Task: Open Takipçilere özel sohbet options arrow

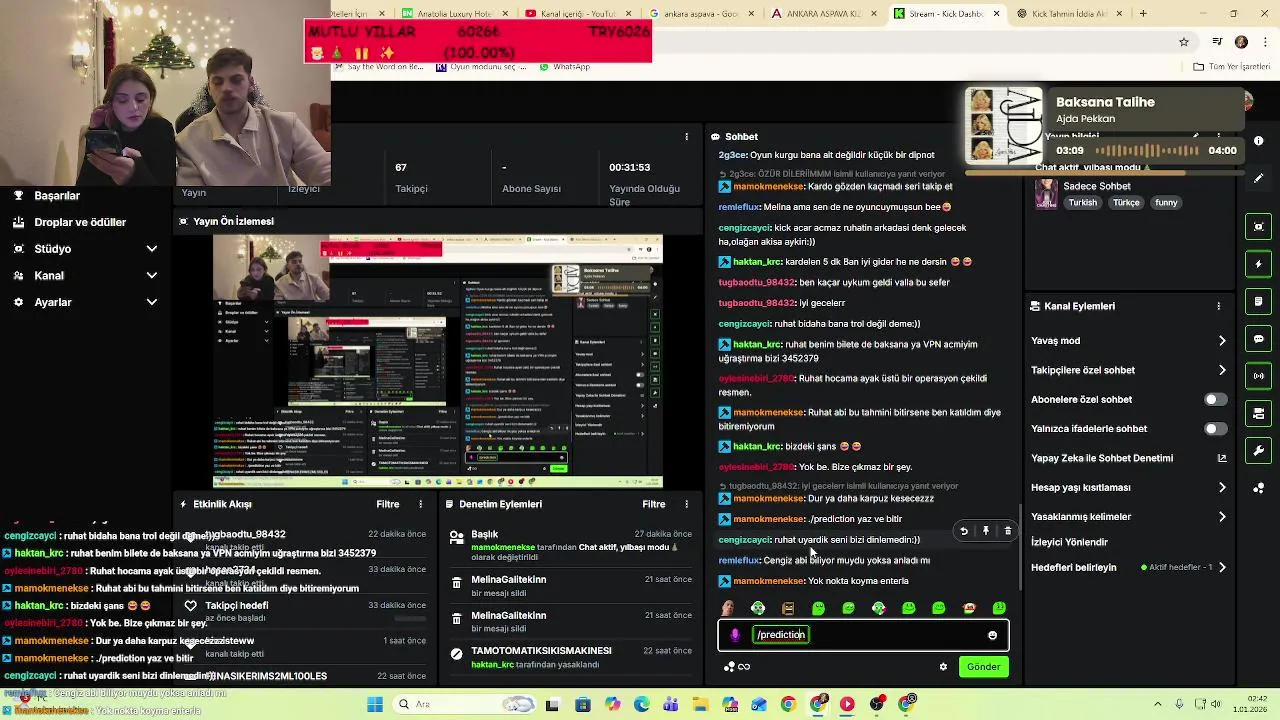Action: pyautogui.click(x=1222, y=370)
